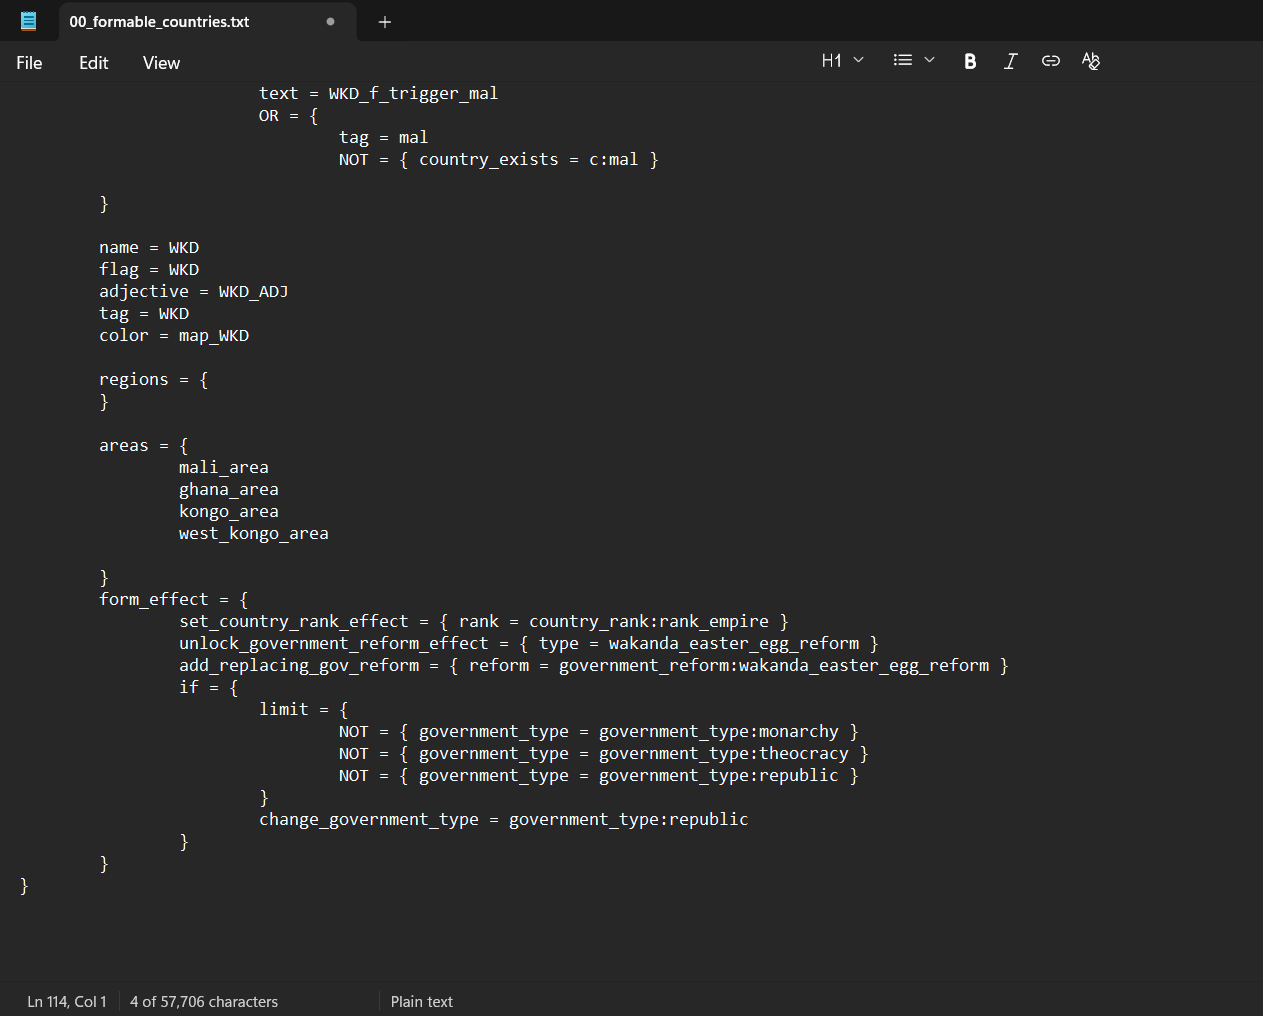Screen dimensions: 1263x1016
Task: Click on set_country_rank_effect text
Action: coord(293,621)
